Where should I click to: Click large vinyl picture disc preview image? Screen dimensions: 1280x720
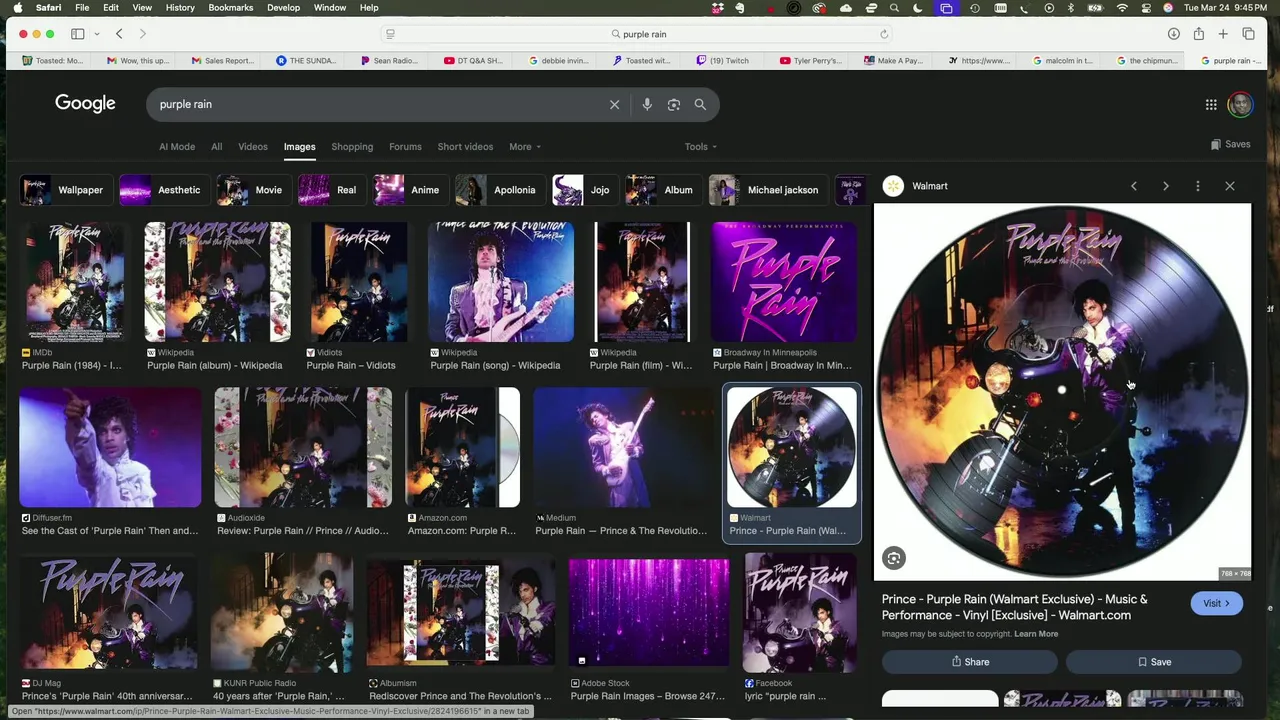(x=1062, y=392)
